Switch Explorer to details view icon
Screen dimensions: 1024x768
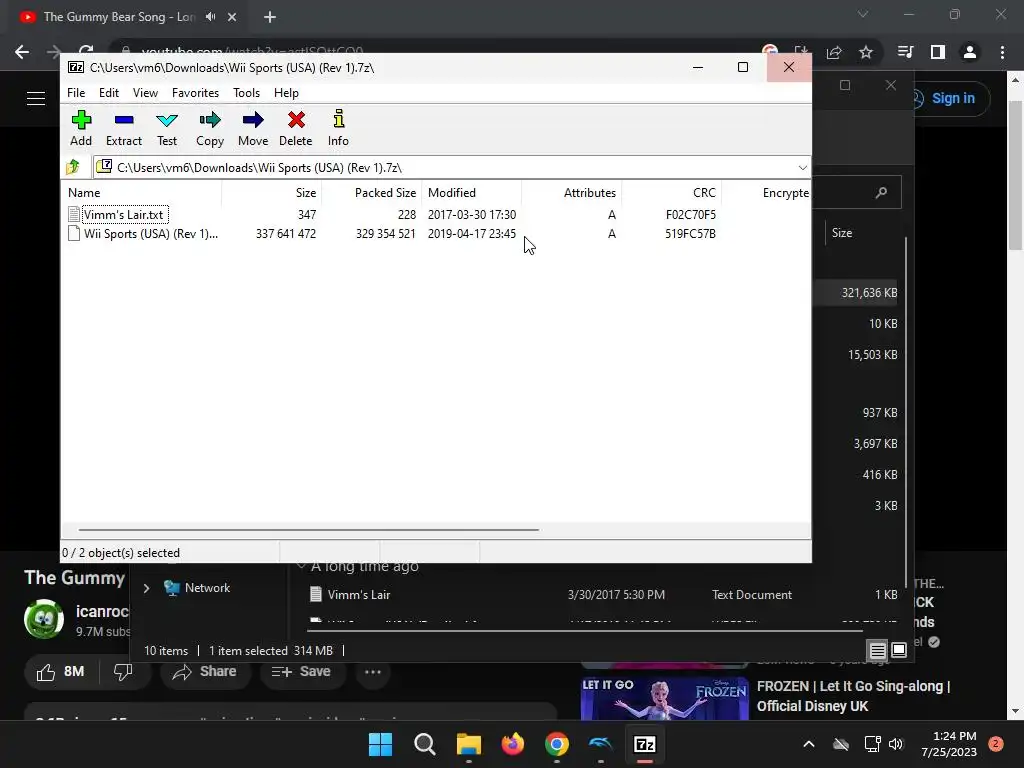click(877, 650)
